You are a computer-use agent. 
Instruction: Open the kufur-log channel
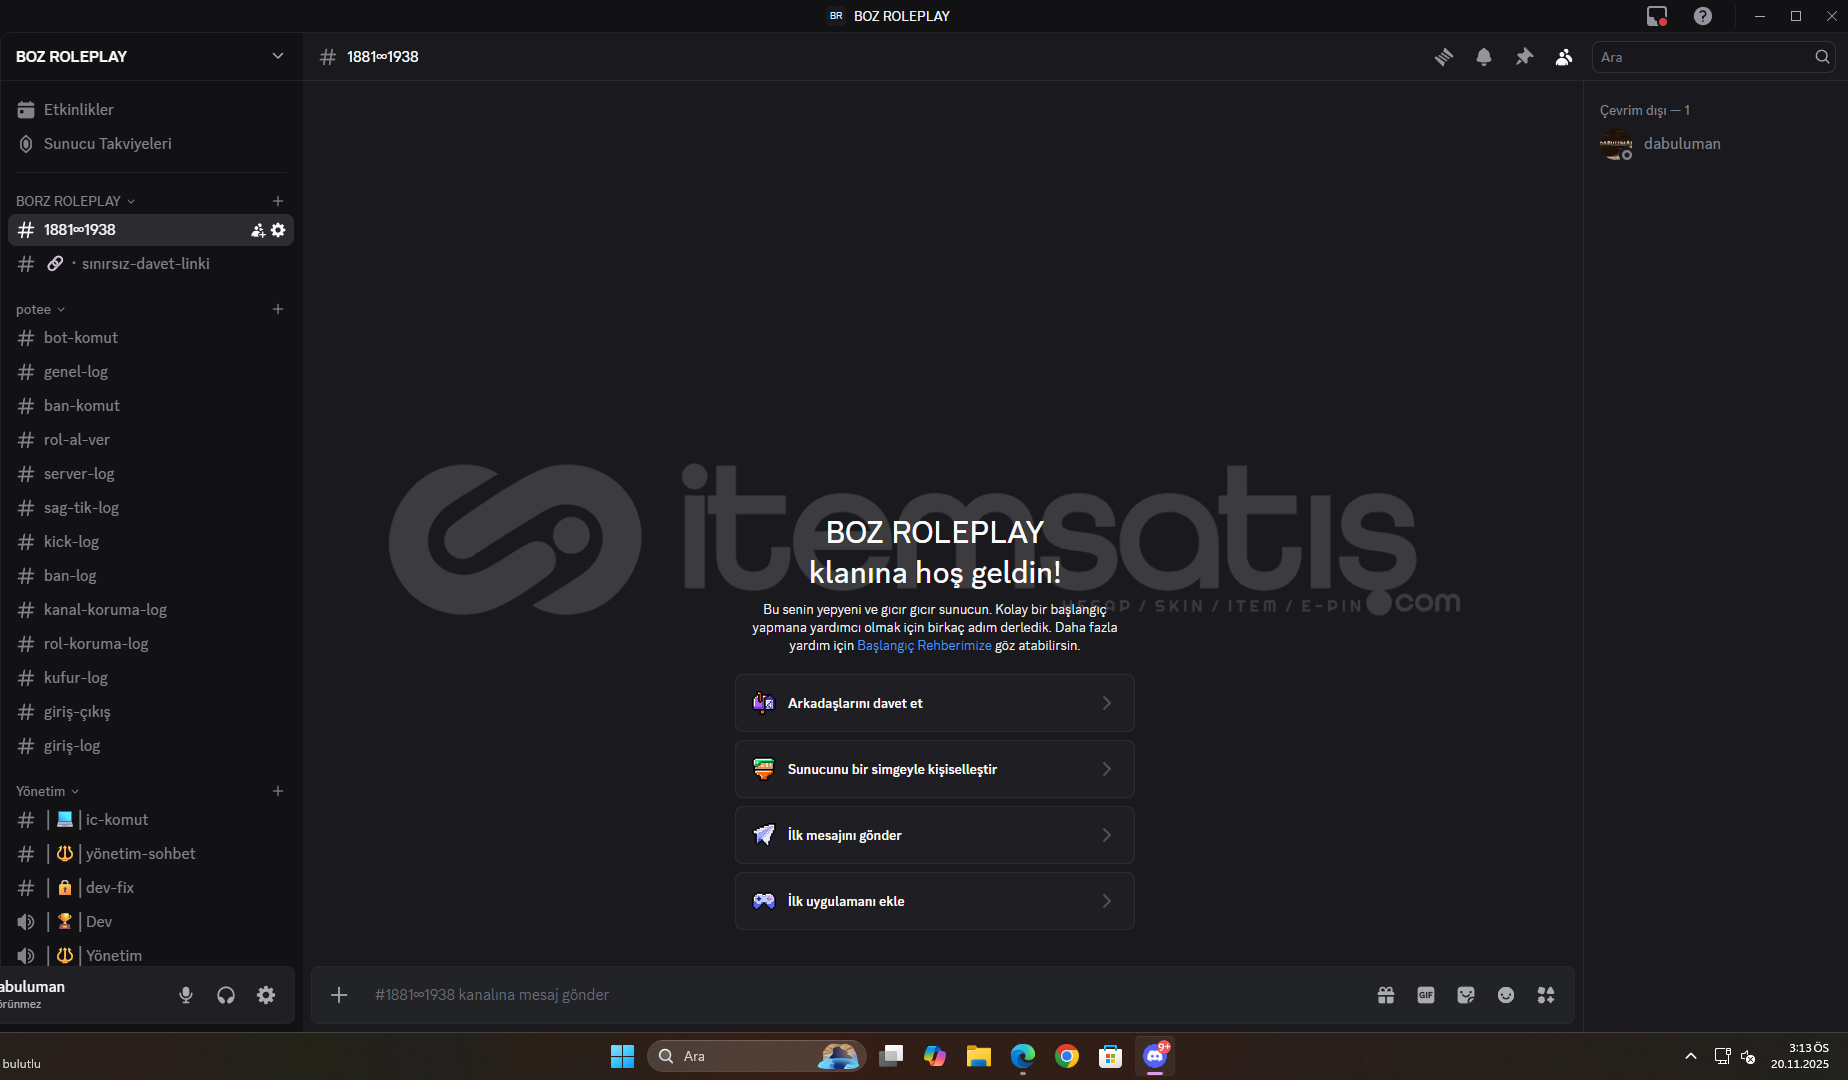point(150,678)
